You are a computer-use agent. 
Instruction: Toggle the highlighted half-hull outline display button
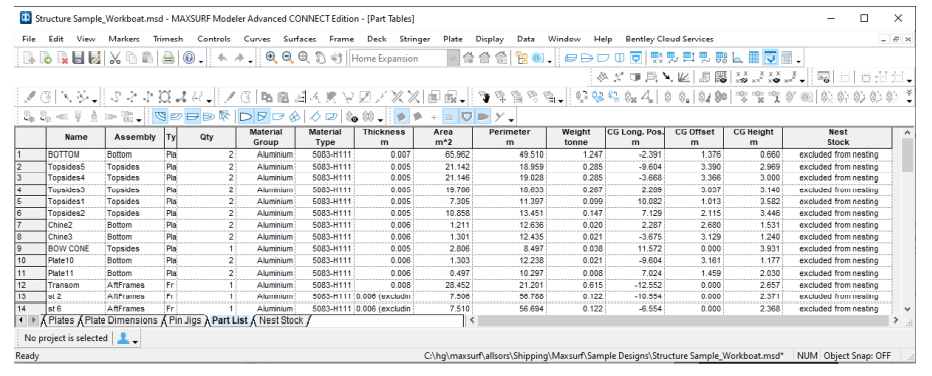coord(245,117)
